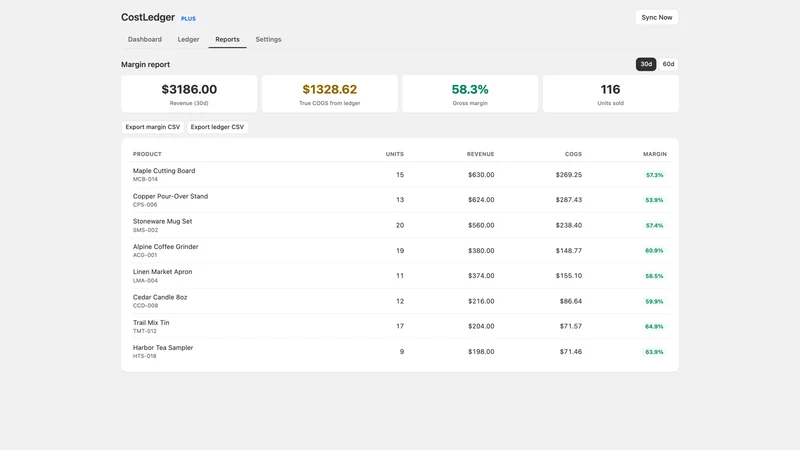Select the Reports tab
The image size is (800, 450).
227,39
